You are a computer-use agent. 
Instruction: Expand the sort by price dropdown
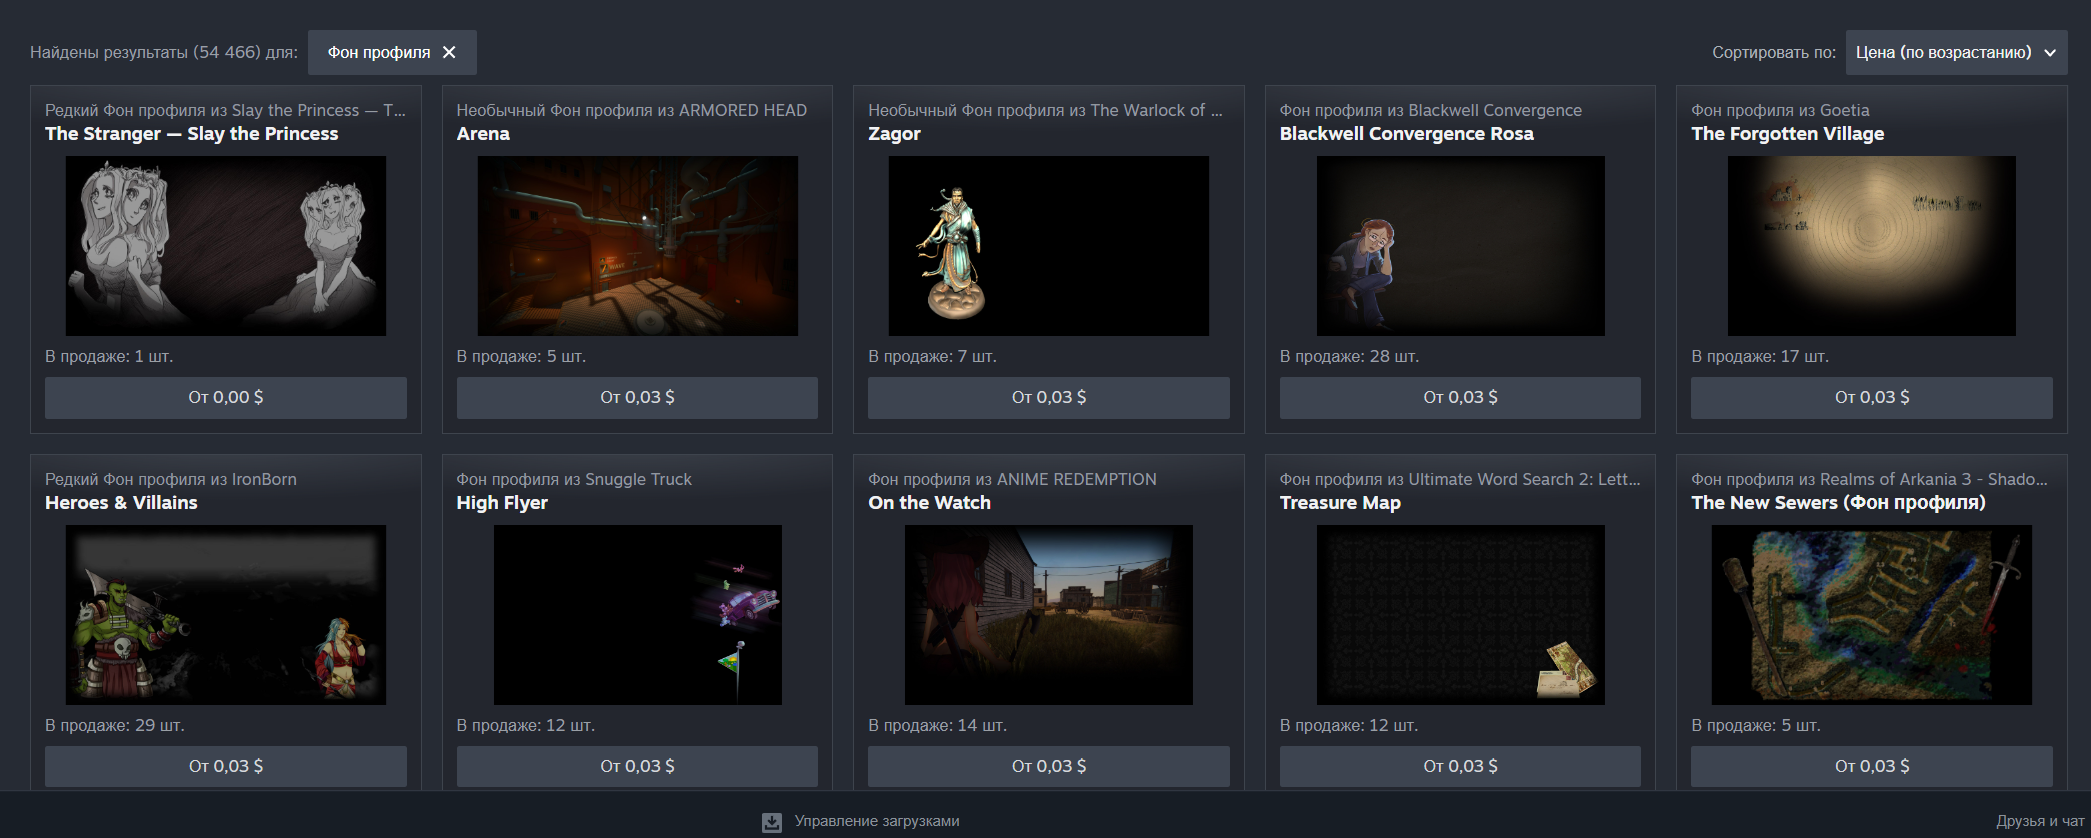(1956, 52)
